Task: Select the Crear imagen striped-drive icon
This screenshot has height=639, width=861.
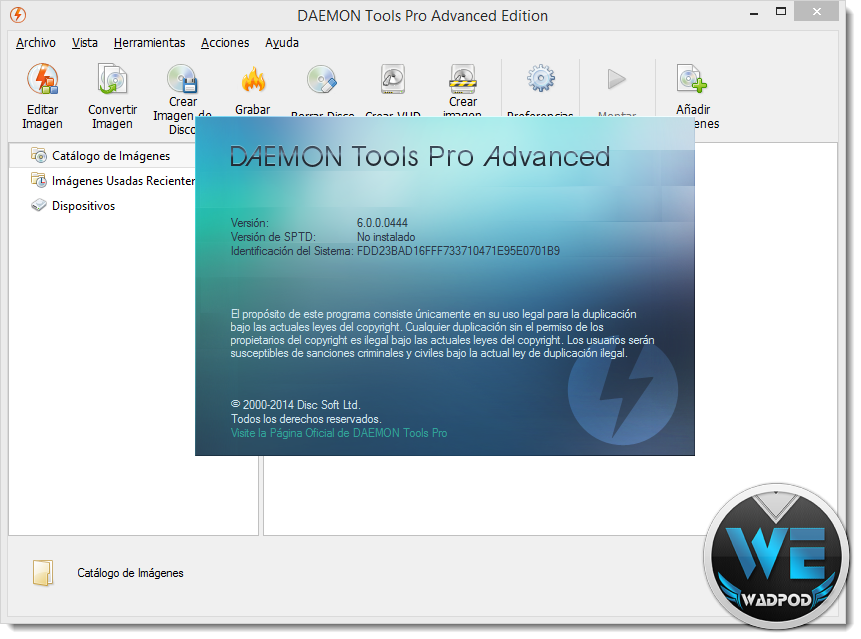Action: tap(463, 79)
